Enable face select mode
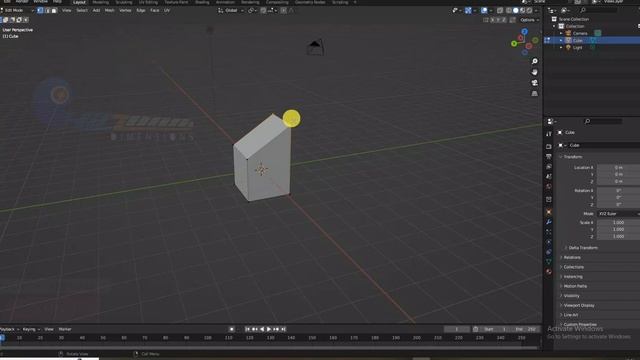Screen dimensions: 640x360 (54, 10)
